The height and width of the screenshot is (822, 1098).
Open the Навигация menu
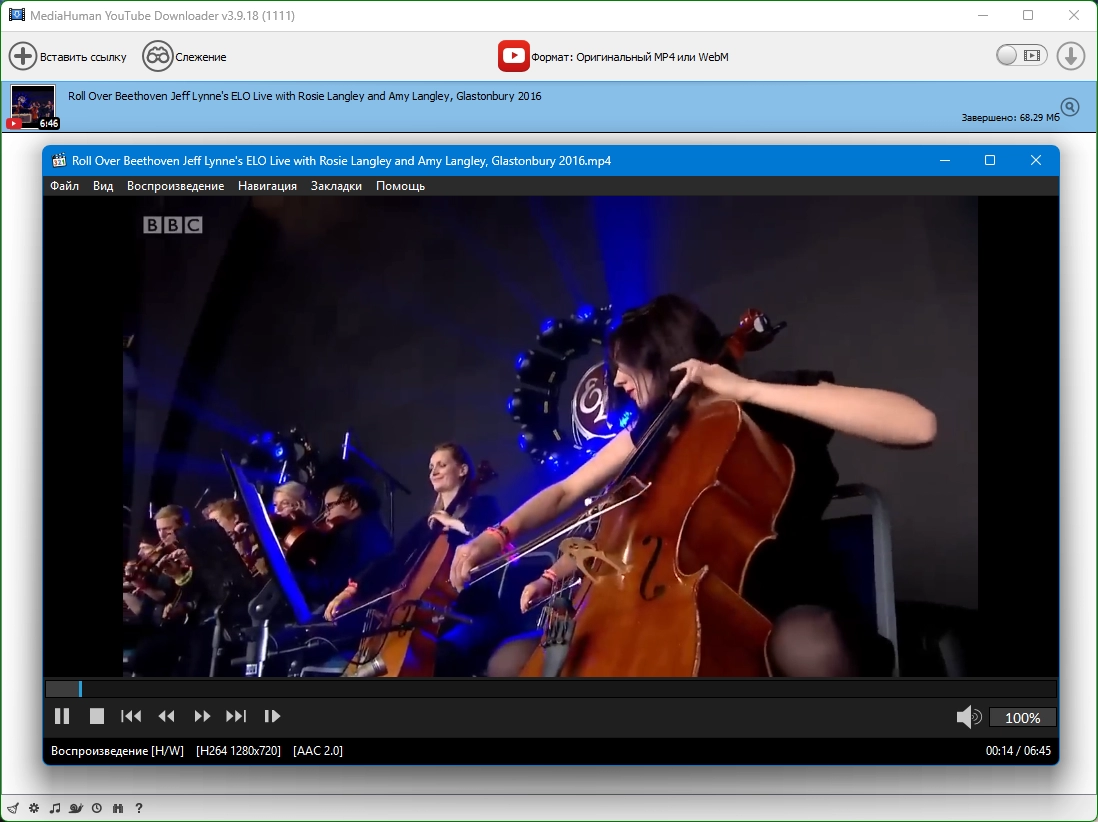tap(267, 186)
